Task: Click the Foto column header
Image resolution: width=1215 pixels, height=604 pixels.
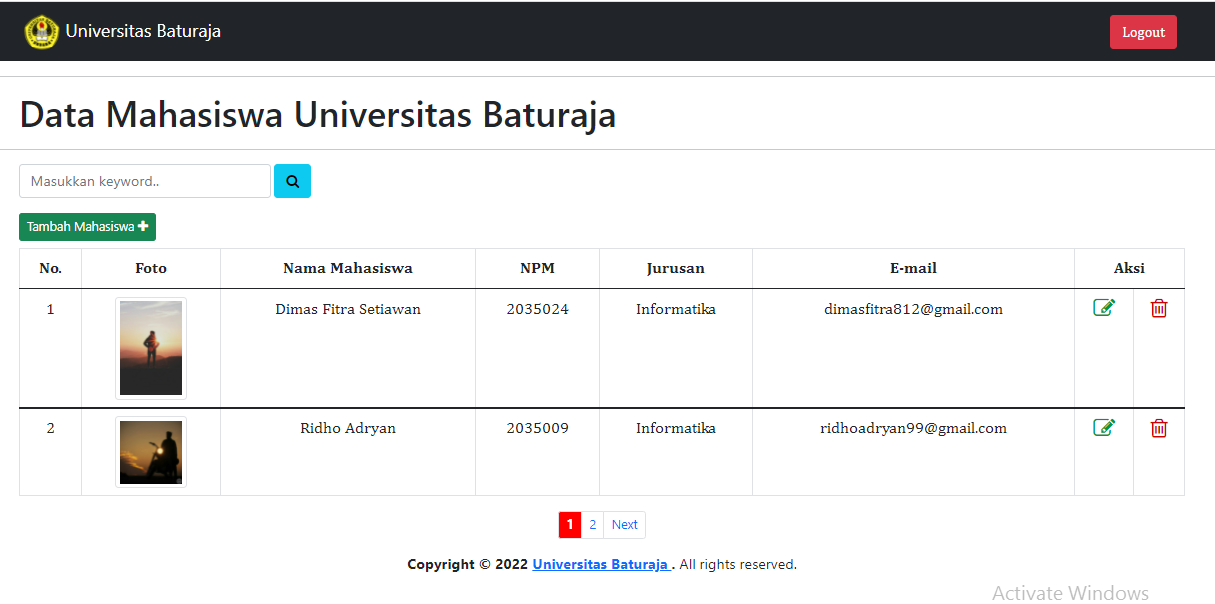Action: pyautogui.click(x=151, y=268)
